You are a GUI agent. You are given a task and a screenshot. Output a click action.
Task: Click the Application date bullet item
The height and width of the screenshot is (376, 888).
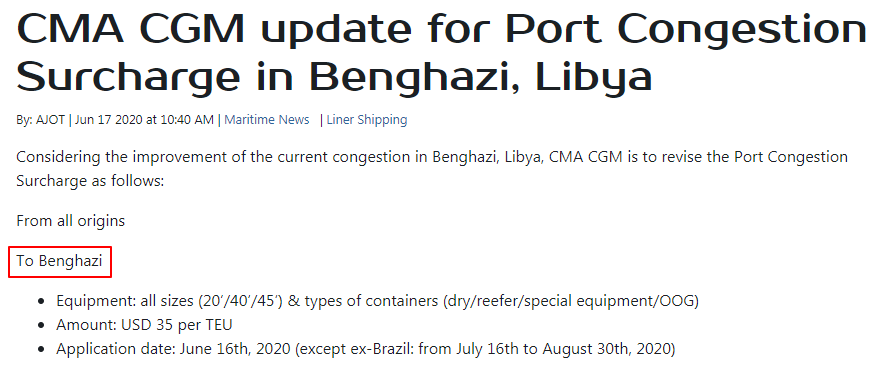coord(365,349)
